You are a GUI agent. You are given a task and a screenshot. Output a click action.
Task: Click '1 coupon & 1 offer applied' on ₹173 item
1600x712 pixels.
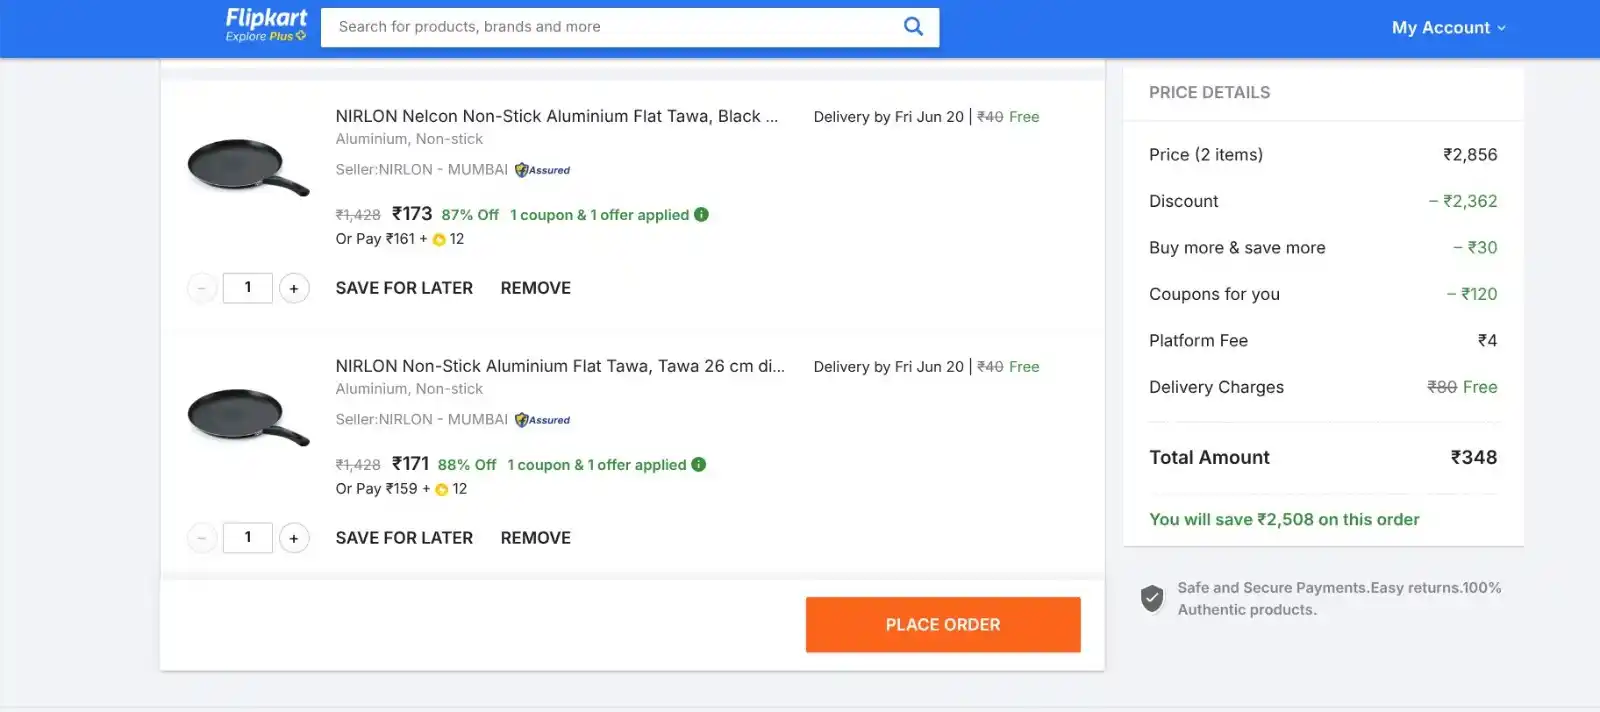click(599, 215)
